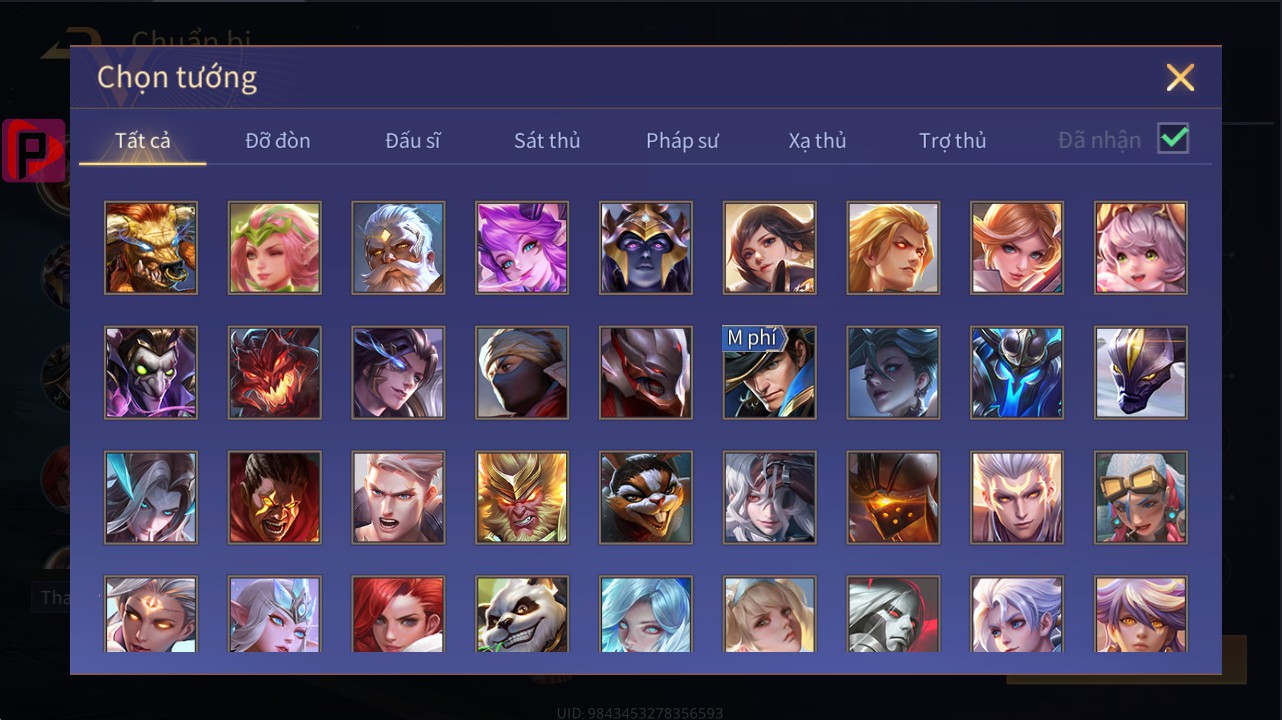Switch to the Đỡ đòn tab
Image resolution: width=1282 pixels, height=720 pixels.
tap(278, 141)
